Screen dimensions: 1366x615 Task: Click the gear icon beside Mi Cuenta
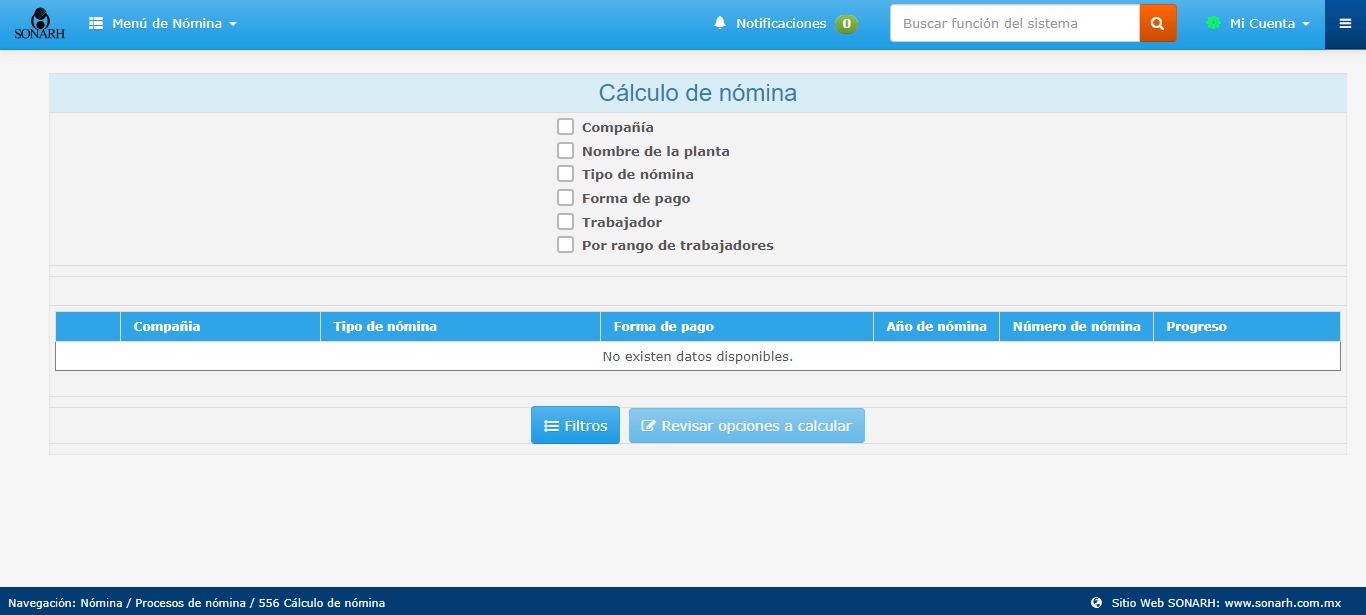[1213, 22]
